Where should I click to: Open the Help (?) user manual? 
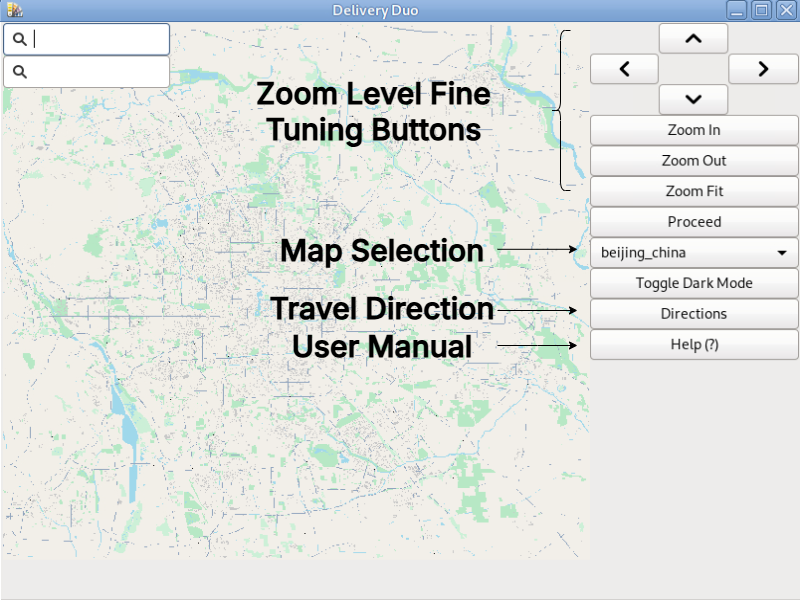coord(694,345)
